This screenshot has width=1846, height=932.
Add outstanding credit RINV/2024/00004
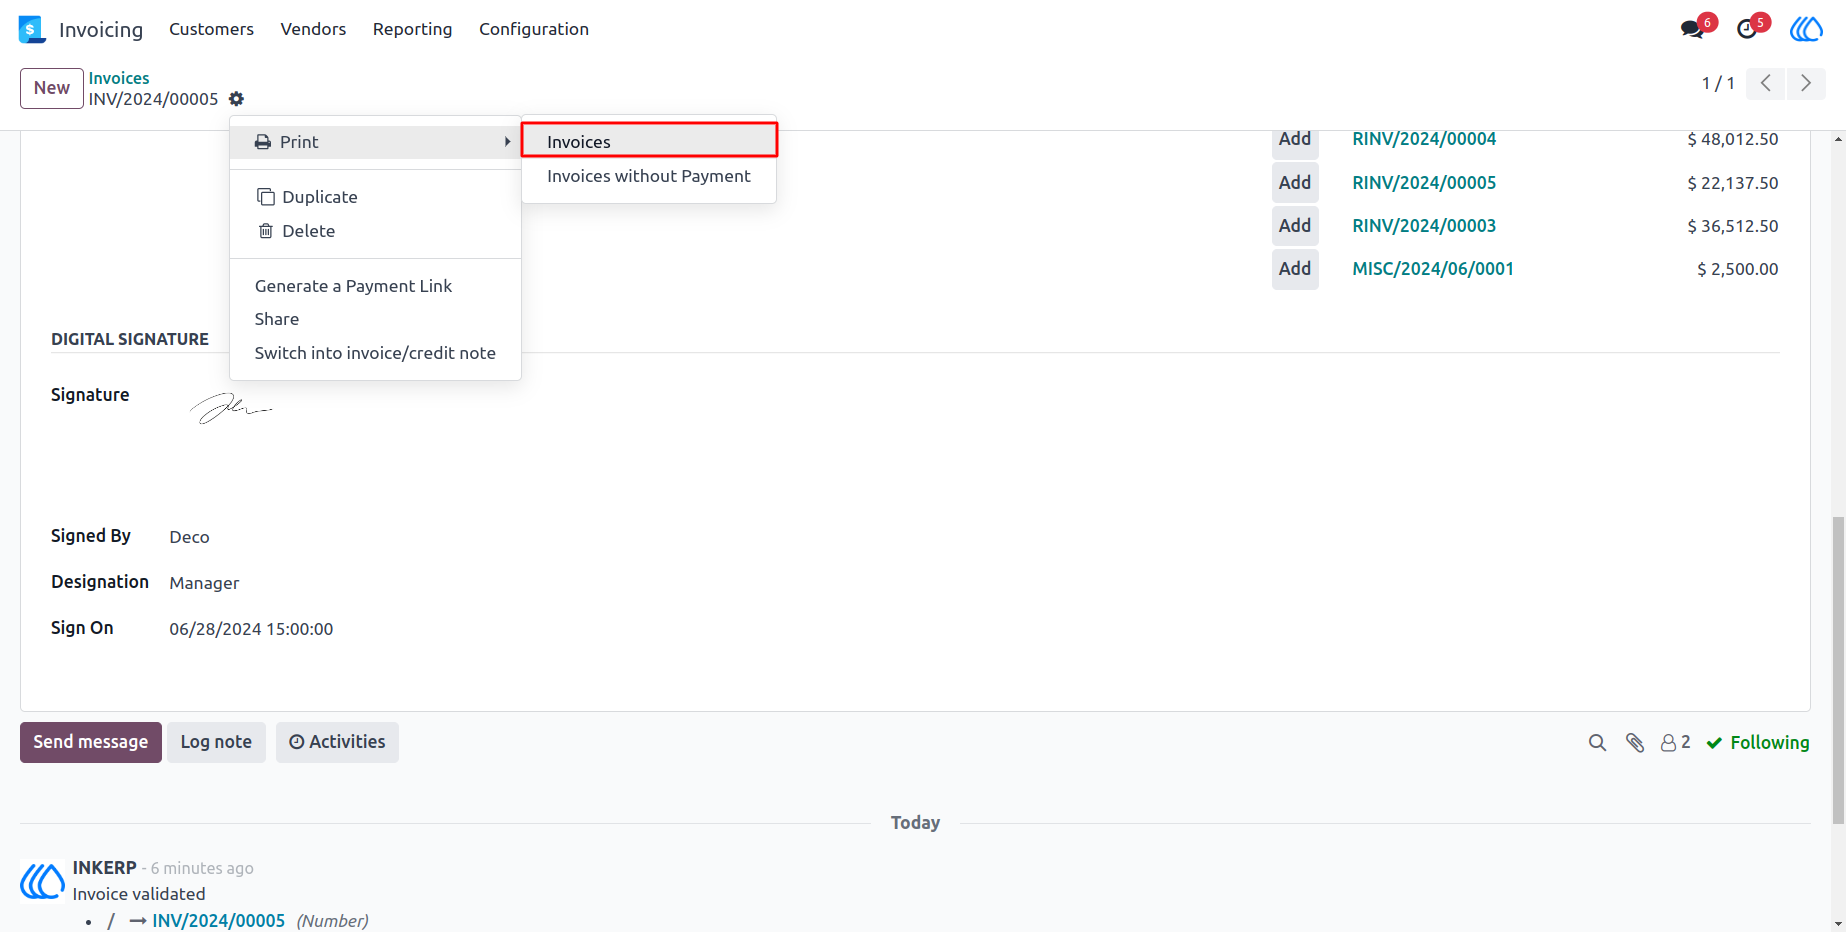click(x=1295, y=140)
